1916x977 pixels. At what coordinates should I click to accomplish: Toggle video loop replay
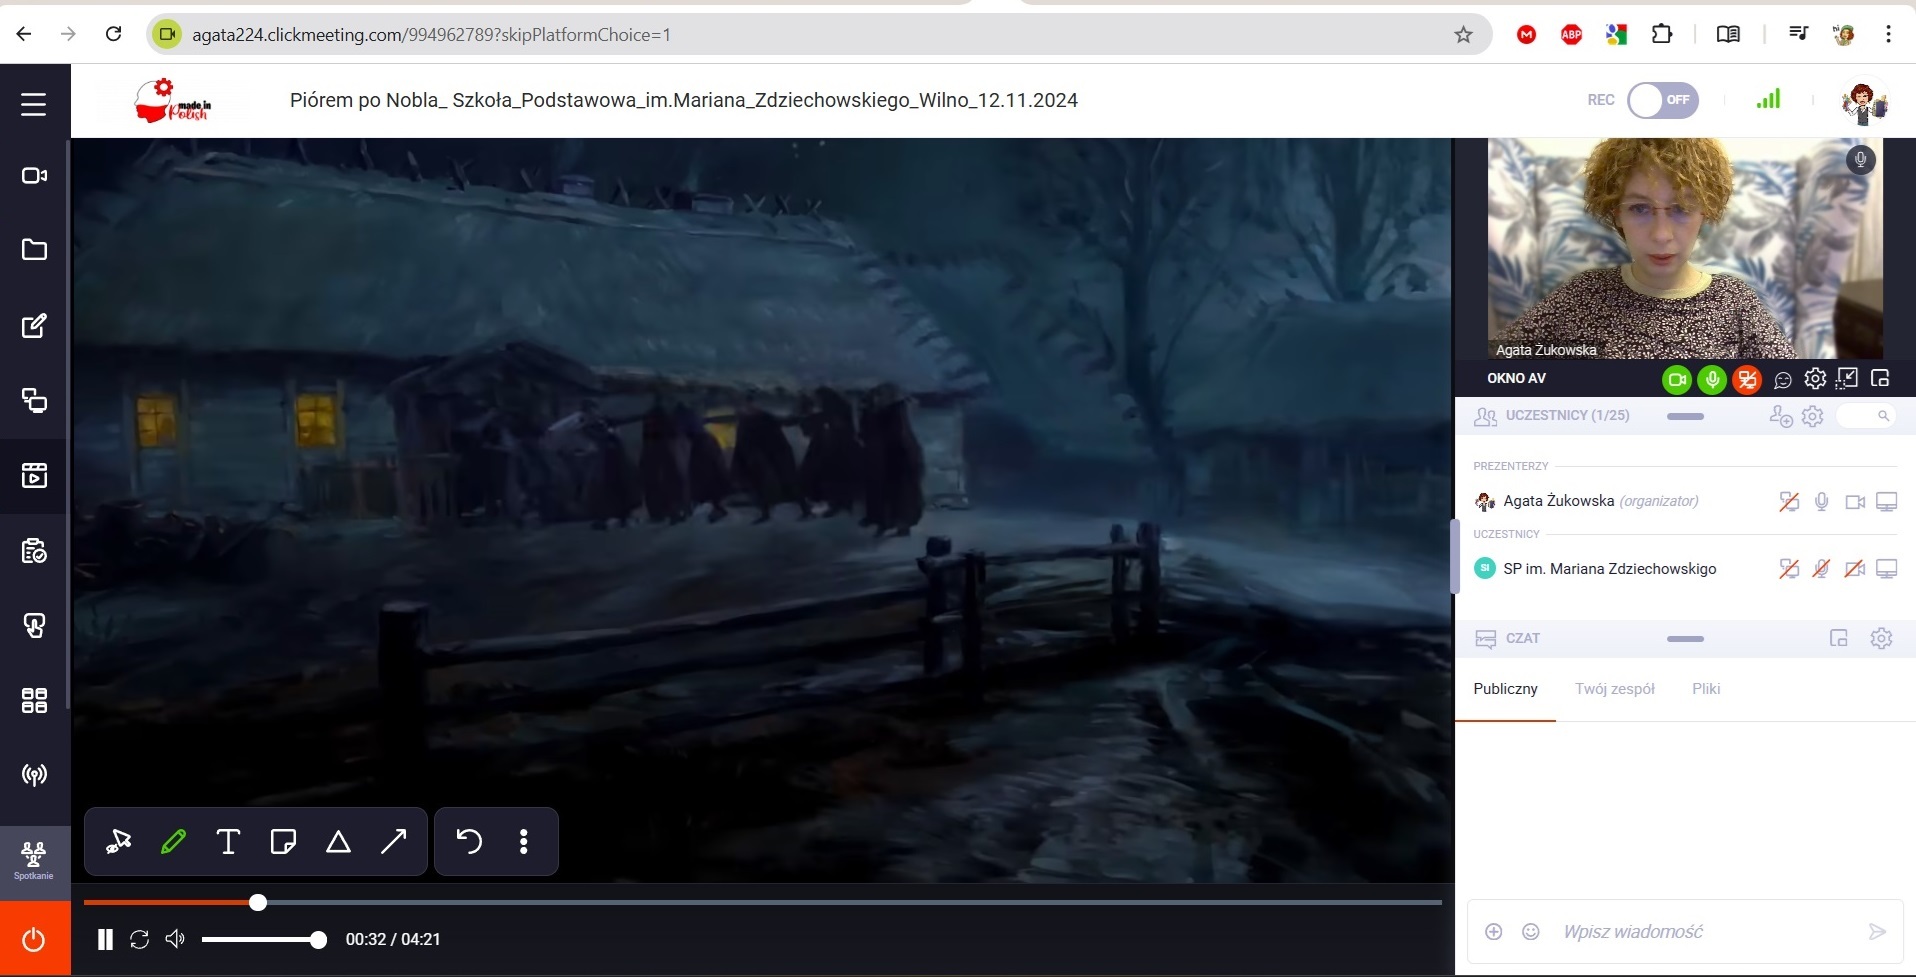click(x=140, y=940)
